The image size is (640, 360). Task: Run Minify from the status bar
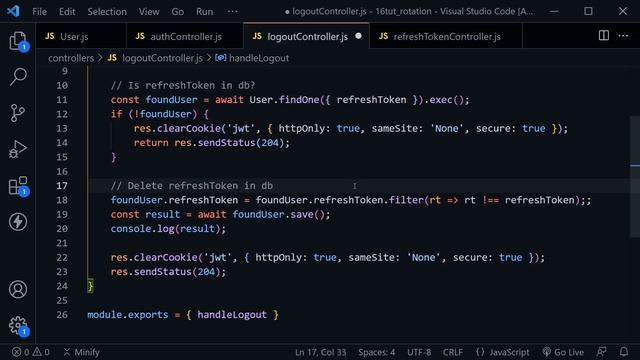82,352
